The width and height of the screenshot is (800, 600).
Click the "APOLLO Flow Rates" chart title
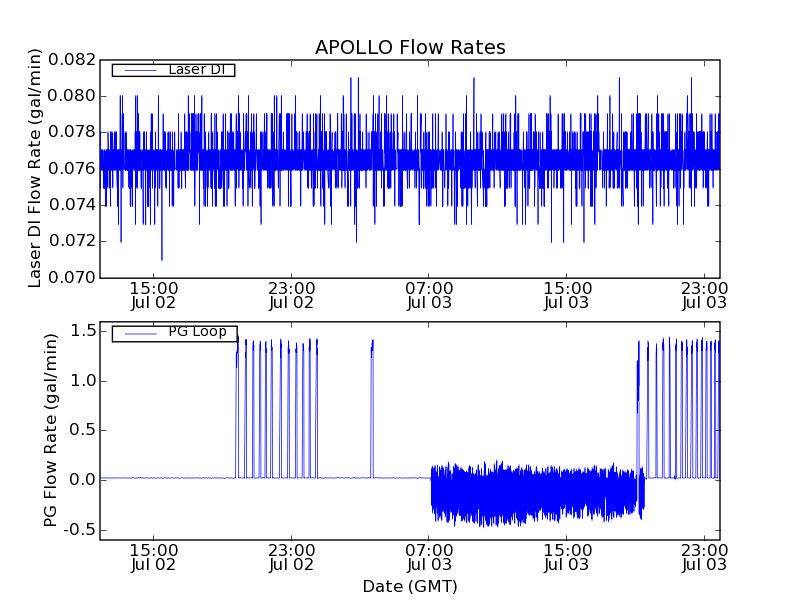[x=410, y=47]
